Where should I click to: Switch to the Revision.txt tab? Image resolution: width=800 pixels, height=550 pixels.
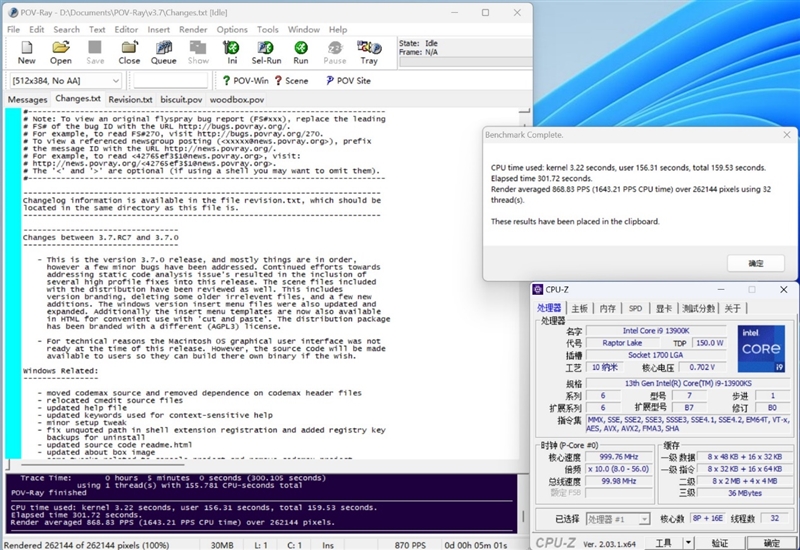pos(130,99)
